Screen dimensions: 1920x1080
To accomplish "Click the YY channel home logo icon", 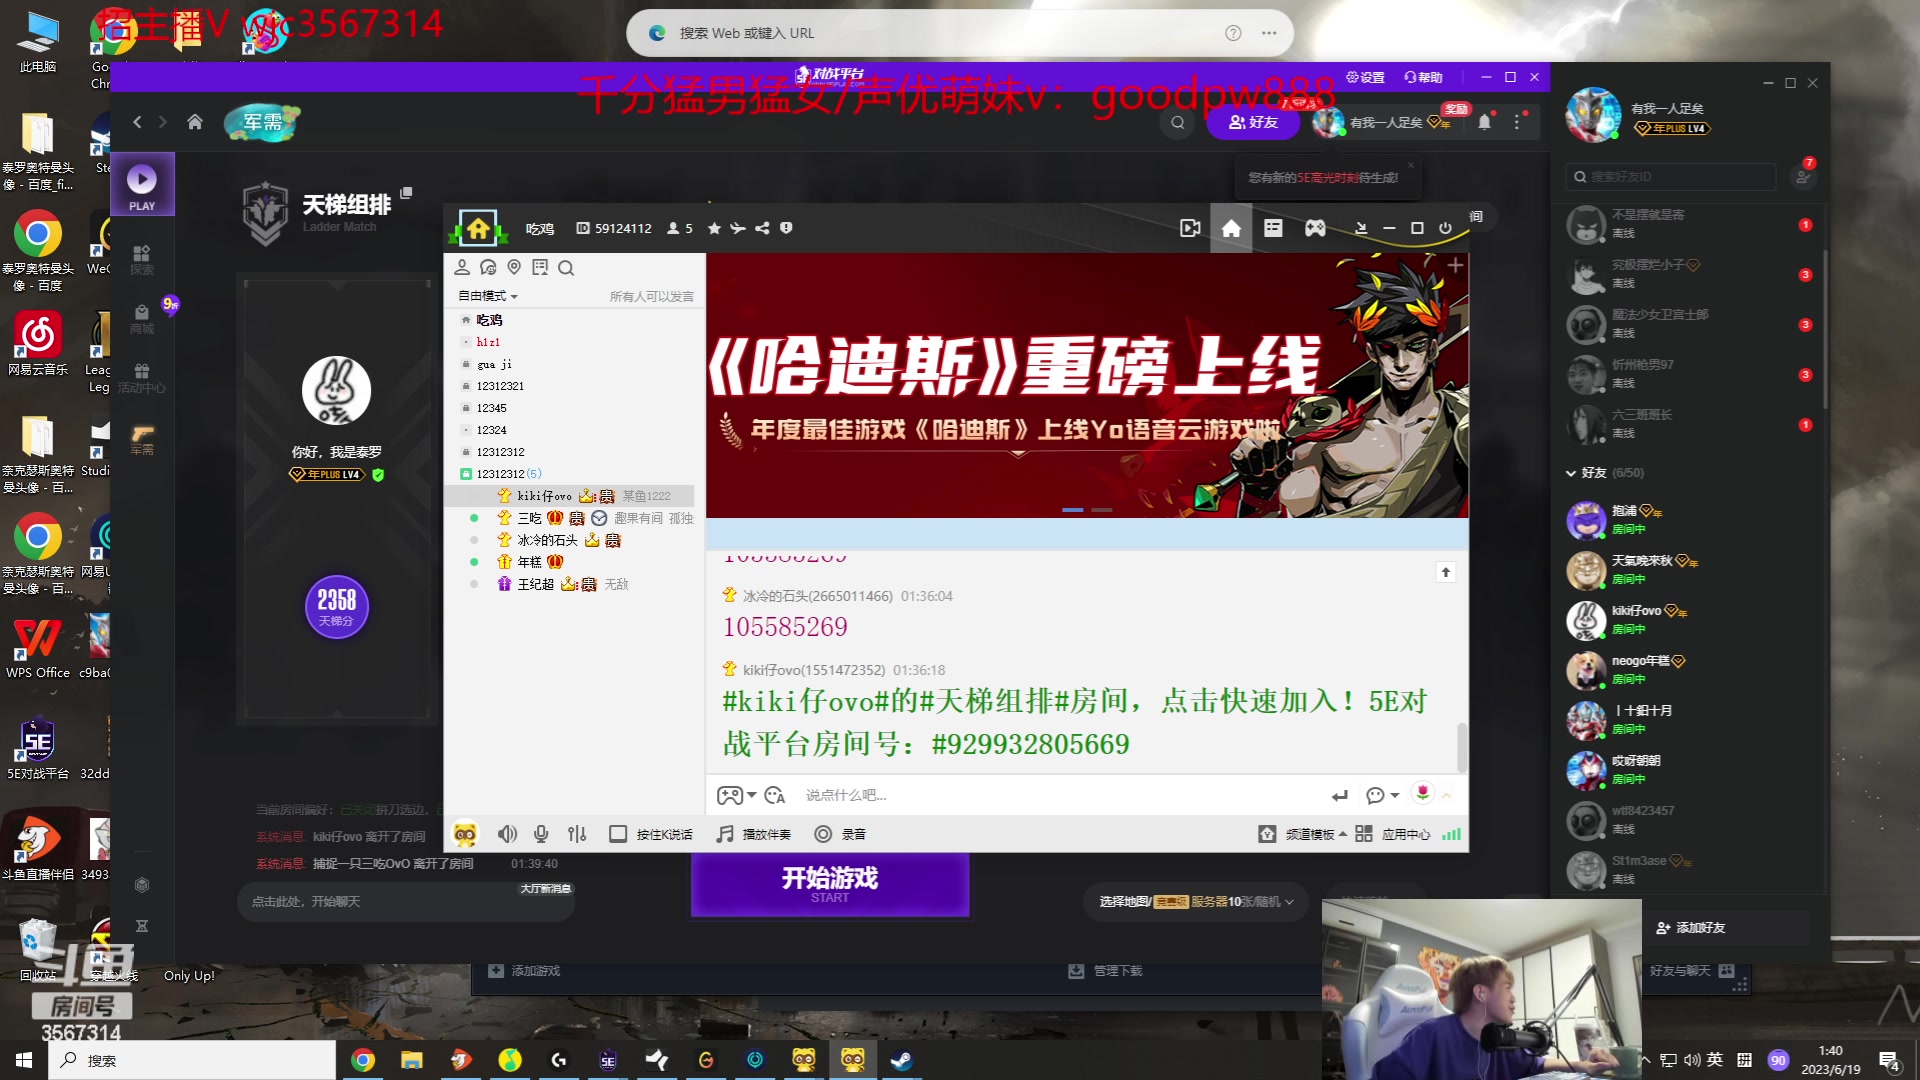I will (x=478, y=228).
